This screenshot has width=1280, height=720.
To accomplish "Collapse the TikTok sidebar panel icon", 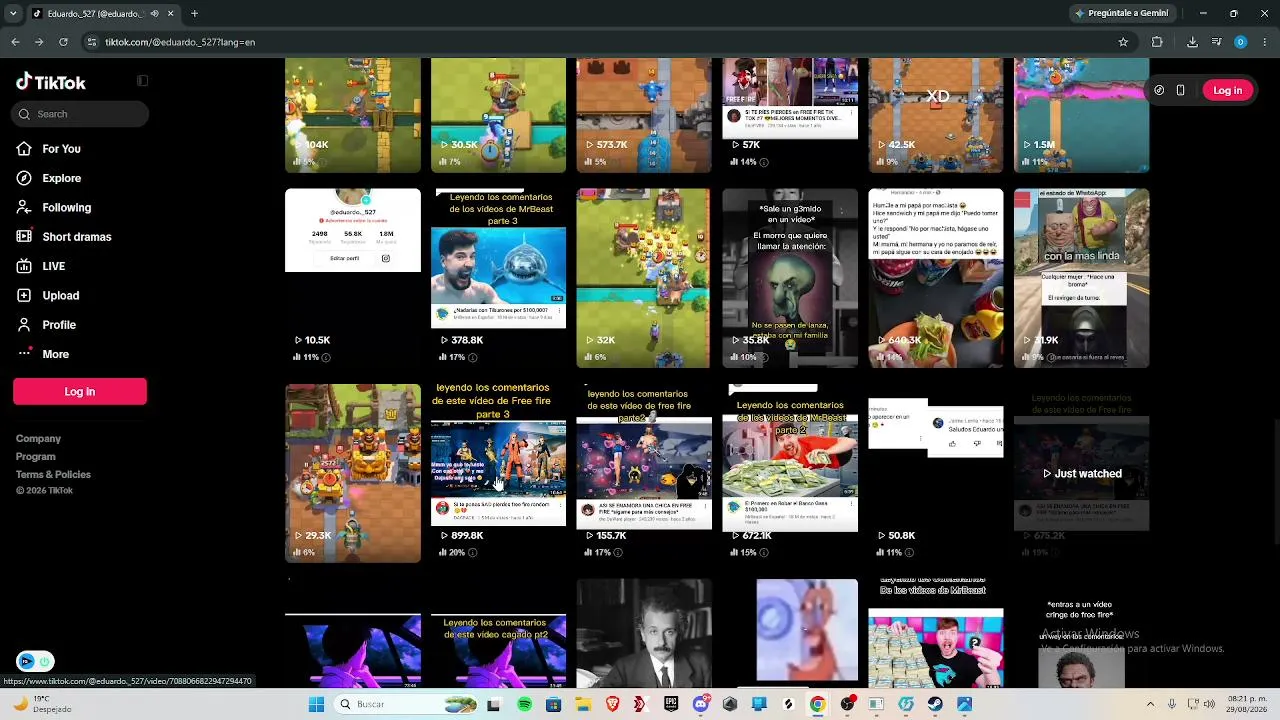I will coord(142,81).
